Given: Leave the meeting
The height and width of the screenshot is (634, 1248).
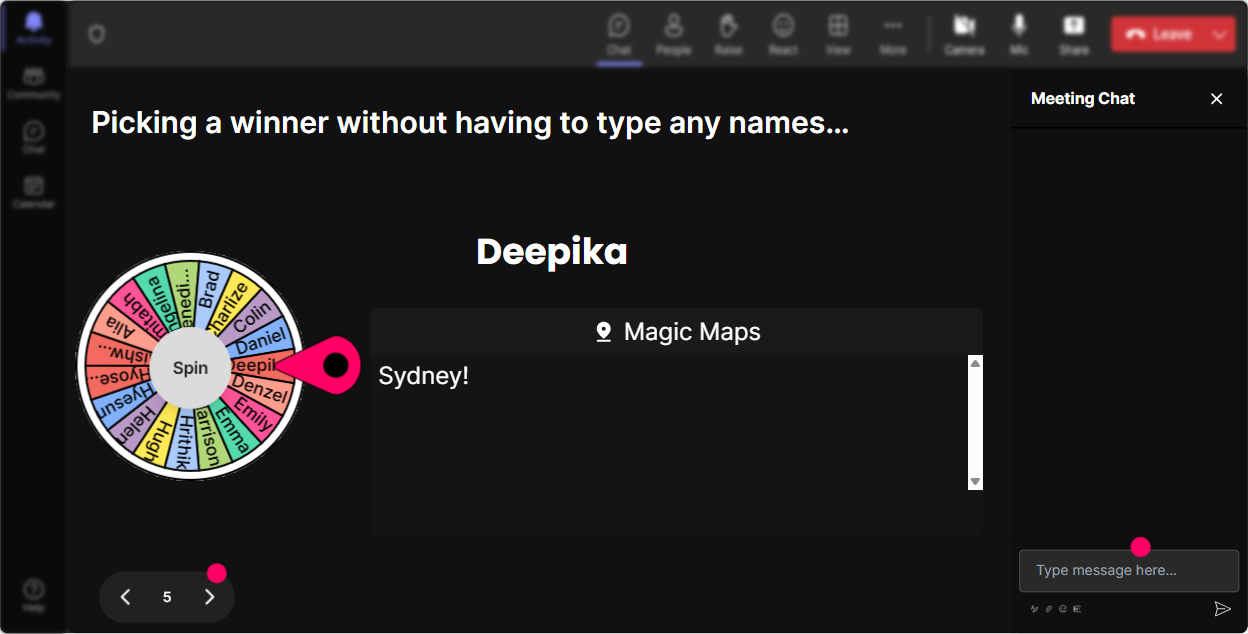Looking at the screenshot, I should (x=1158, y=34).
